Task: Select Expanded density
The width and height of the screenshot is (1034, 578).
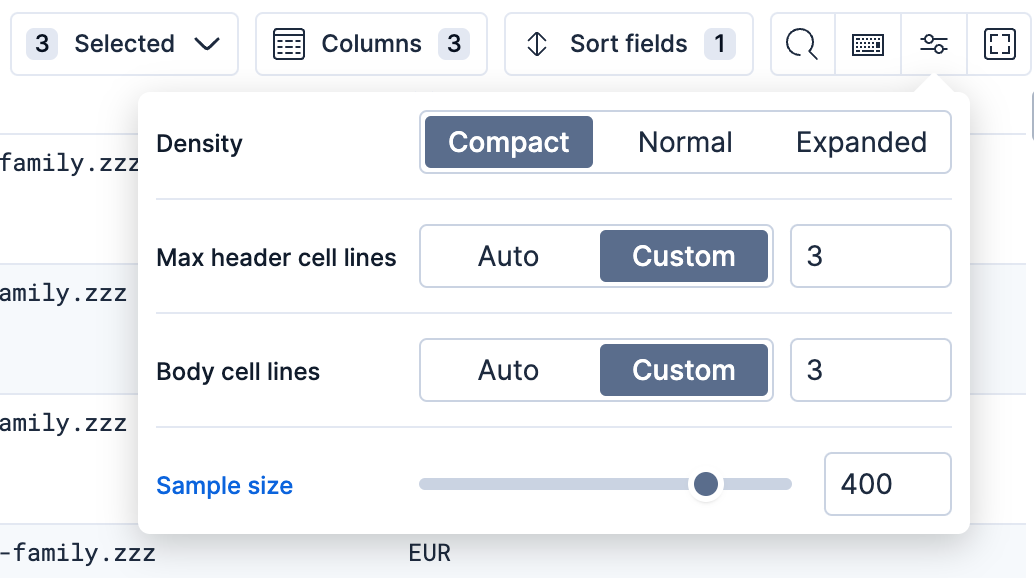Action: tap(861, 142)
